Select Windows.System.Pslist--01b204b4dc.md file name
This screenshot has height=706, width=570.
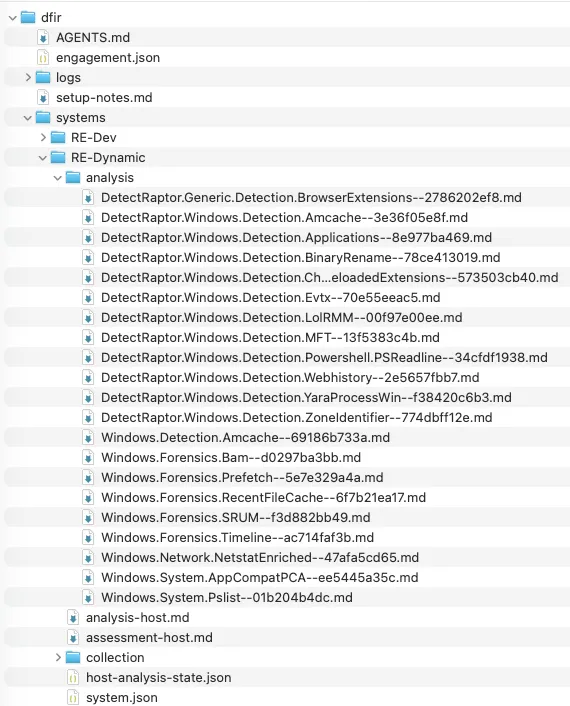(x=226, y=597)
